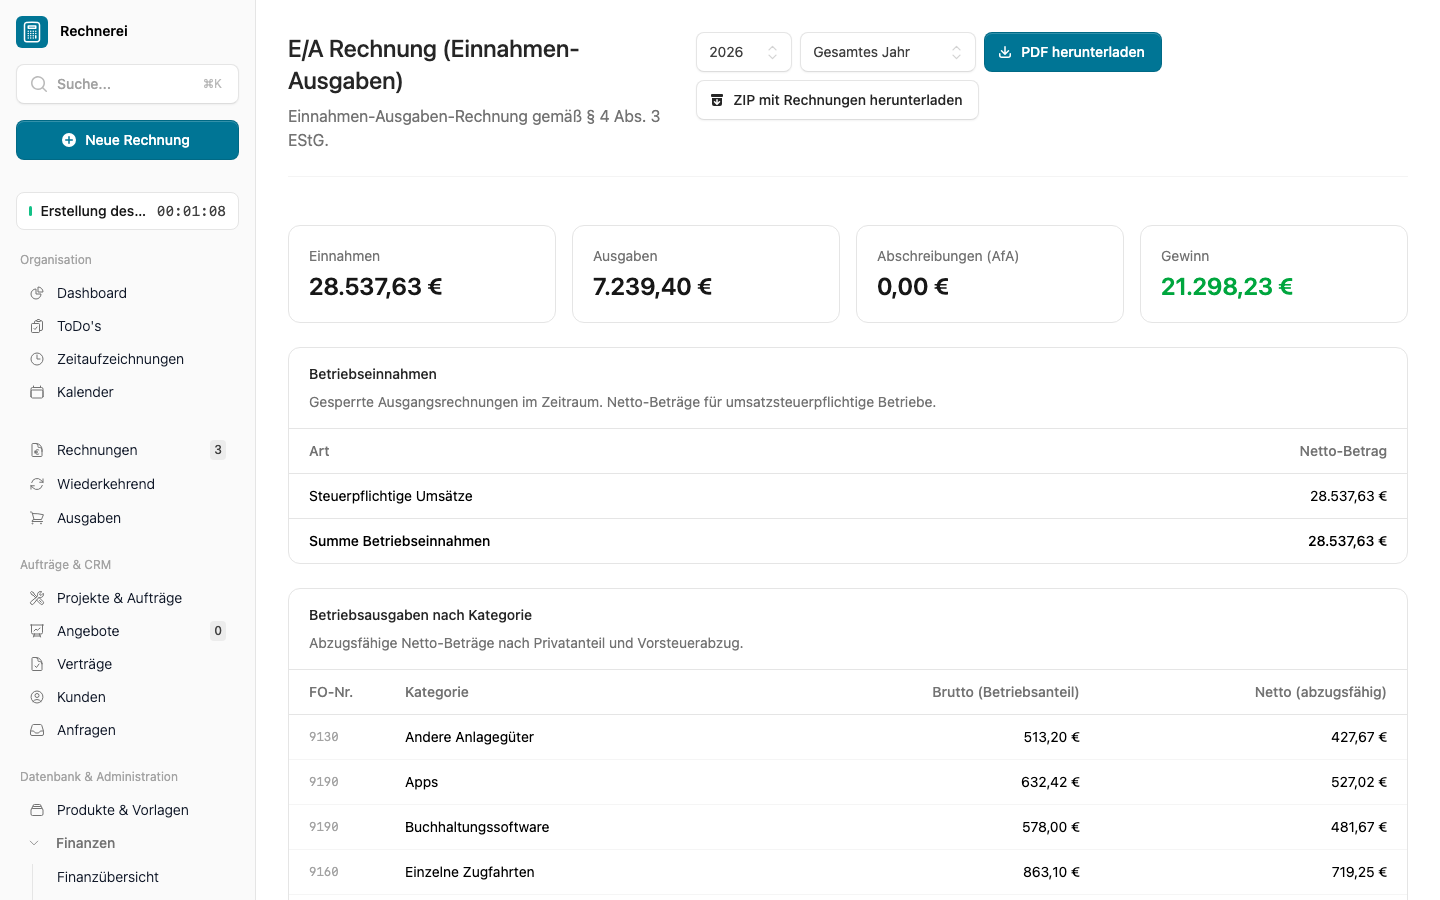Click the Brutto (Betriebsanteil) column header
1440x900 pixels.
[x=1006, y=692]
